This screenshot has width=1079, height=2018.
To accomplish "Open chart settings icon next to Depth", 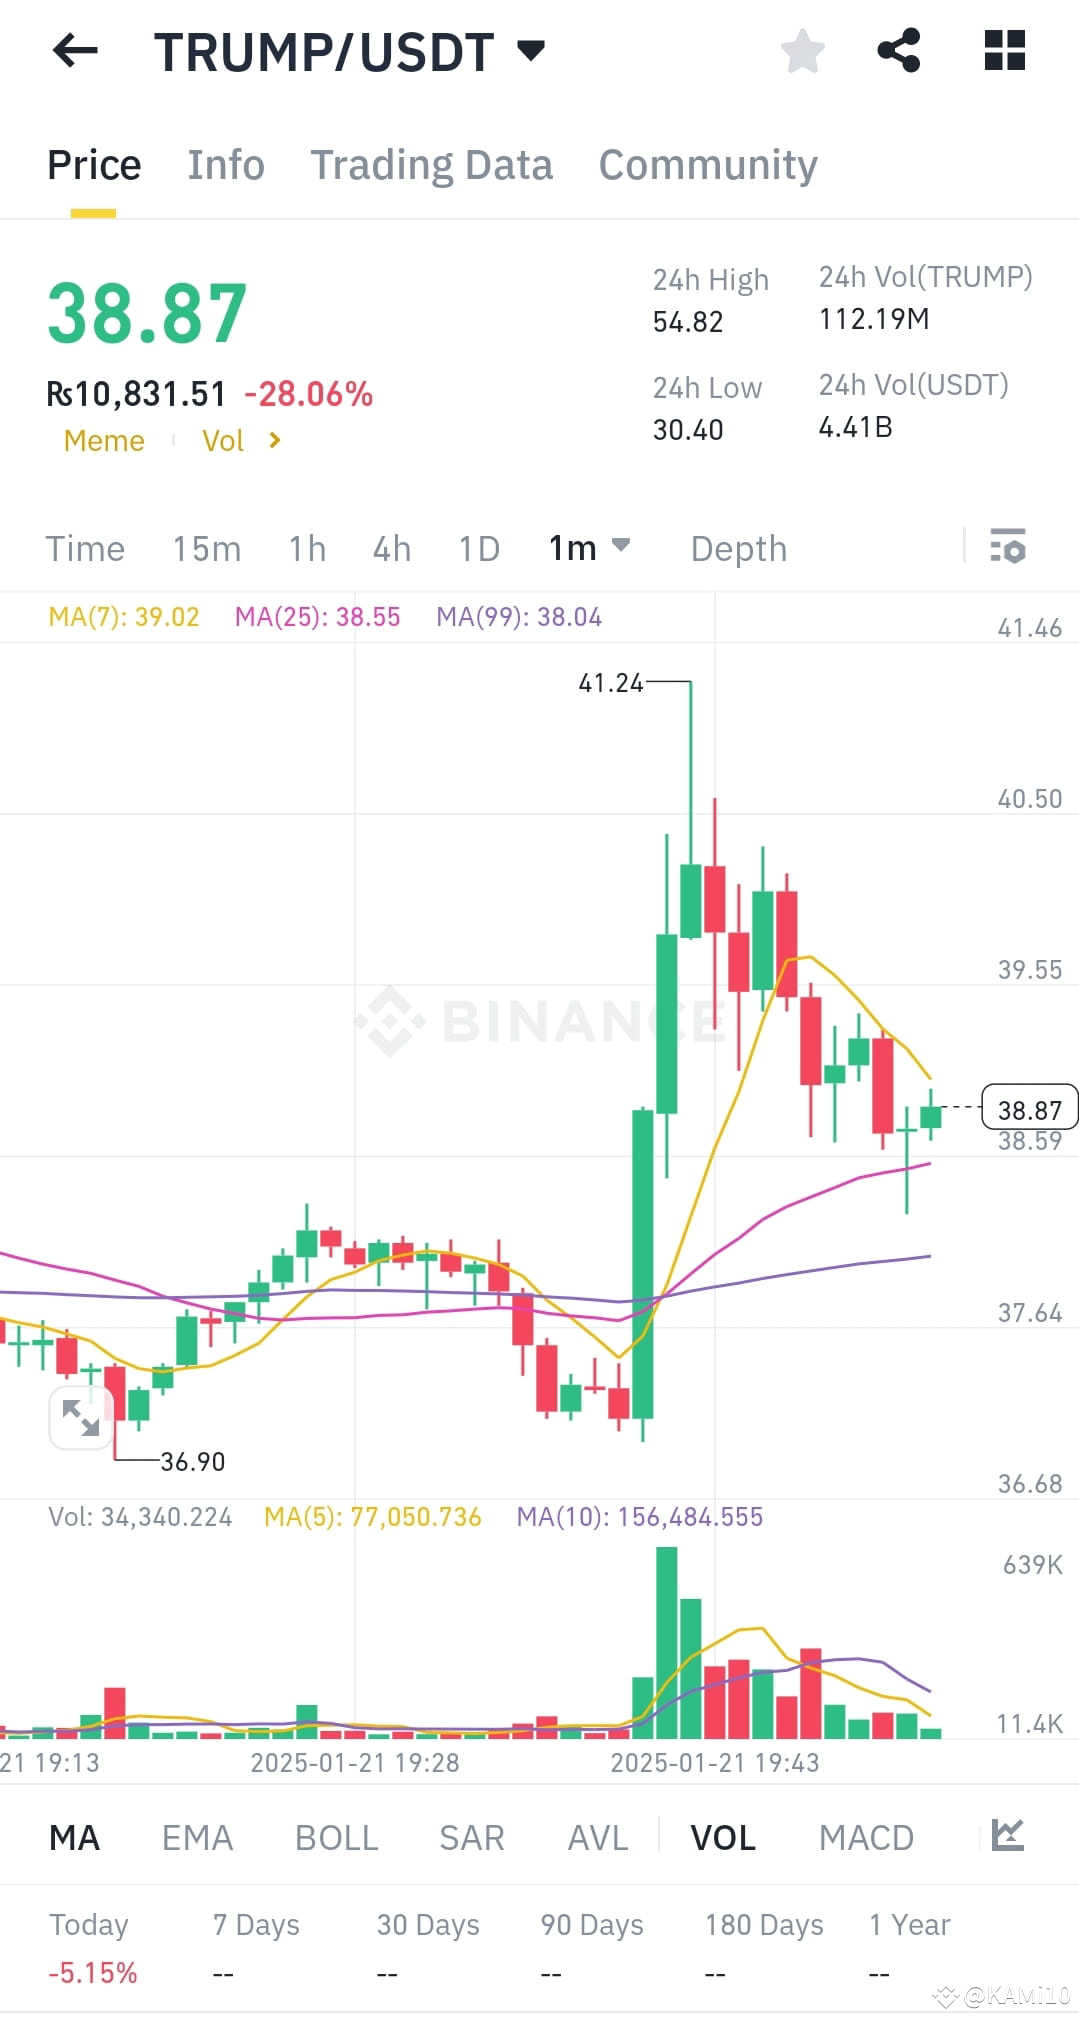I will click(x=1008, y=547).
